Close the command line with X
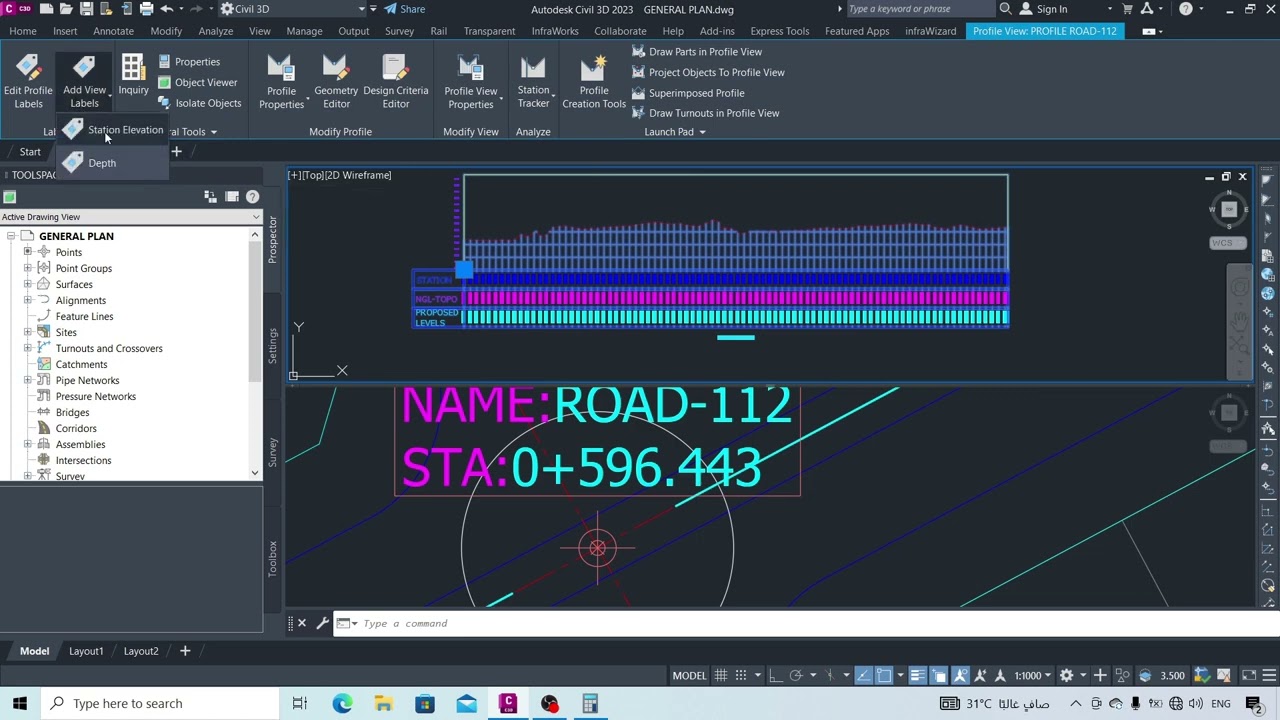Screen dimensions: 1280x720 click(302, 623)
